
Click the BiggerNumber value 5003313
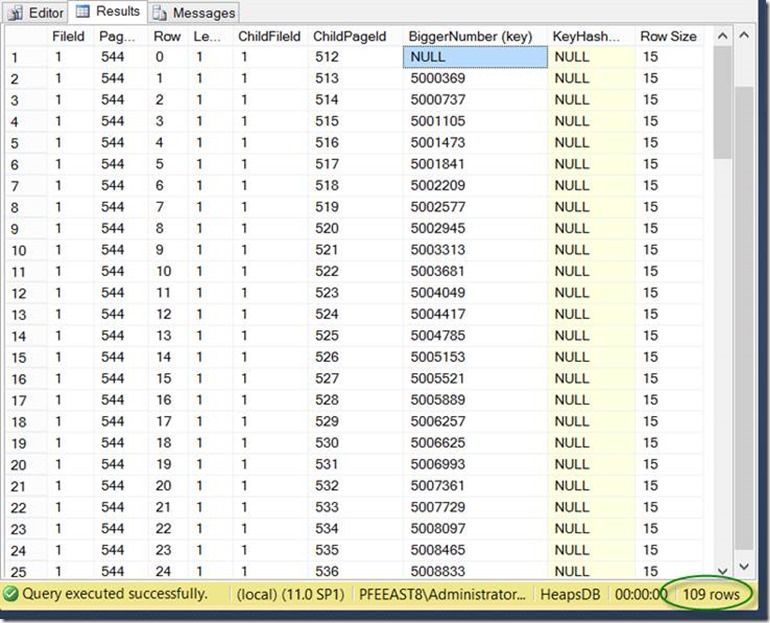[438, 250]
